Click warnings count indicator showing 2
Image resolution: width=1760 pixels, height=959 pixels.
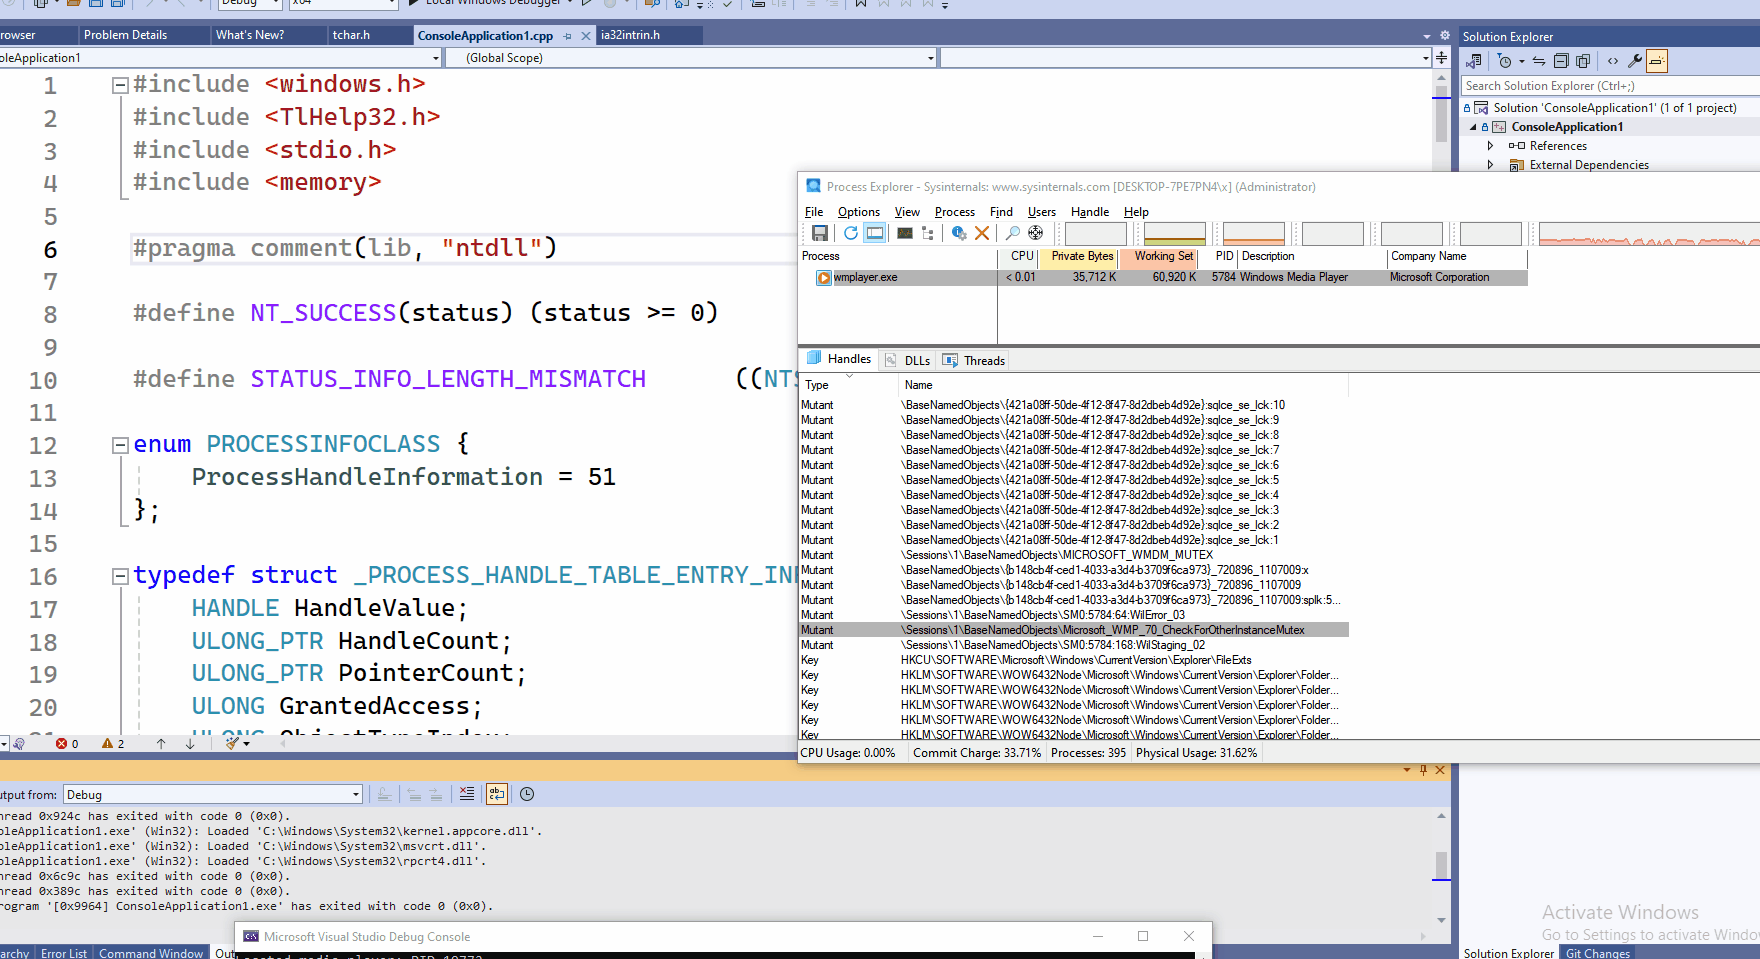(113, 743)
